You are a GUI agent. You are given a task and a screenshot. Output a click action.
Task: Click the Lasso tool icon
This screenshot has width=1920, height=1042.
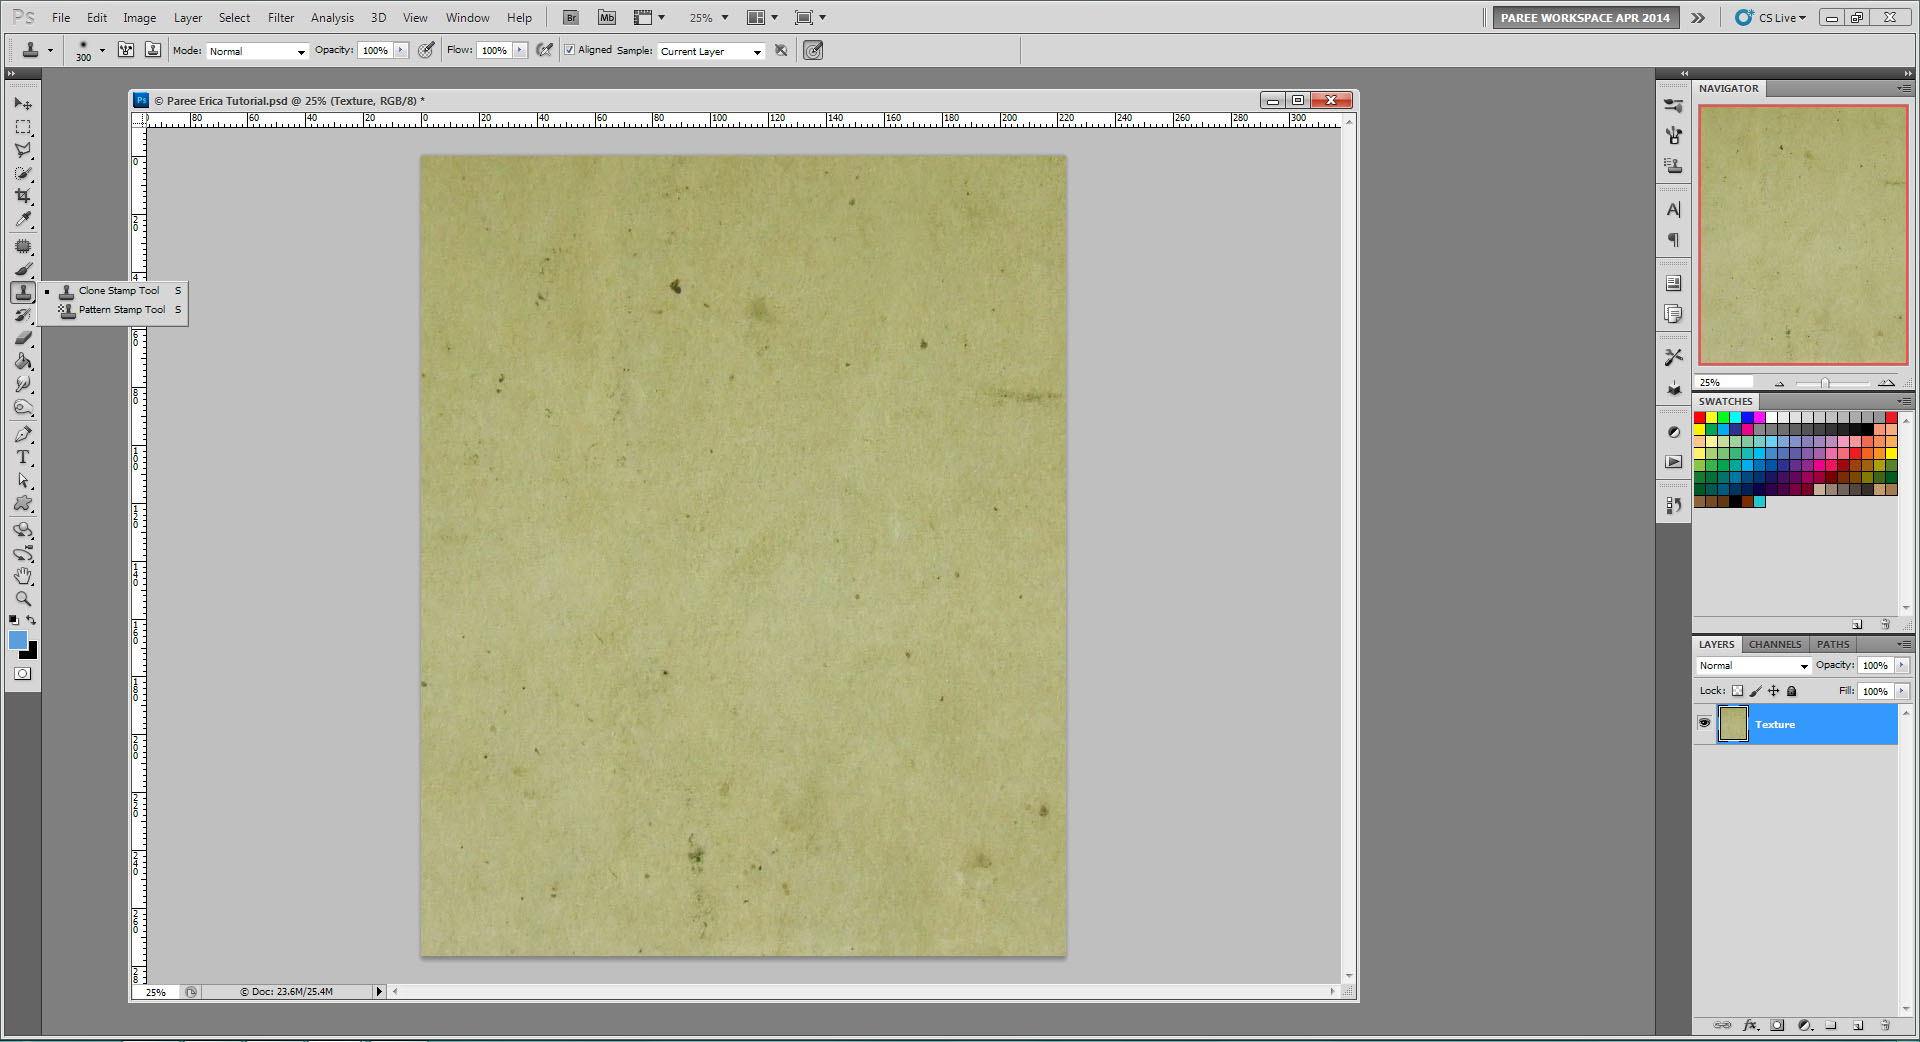[x=23, y=150]
